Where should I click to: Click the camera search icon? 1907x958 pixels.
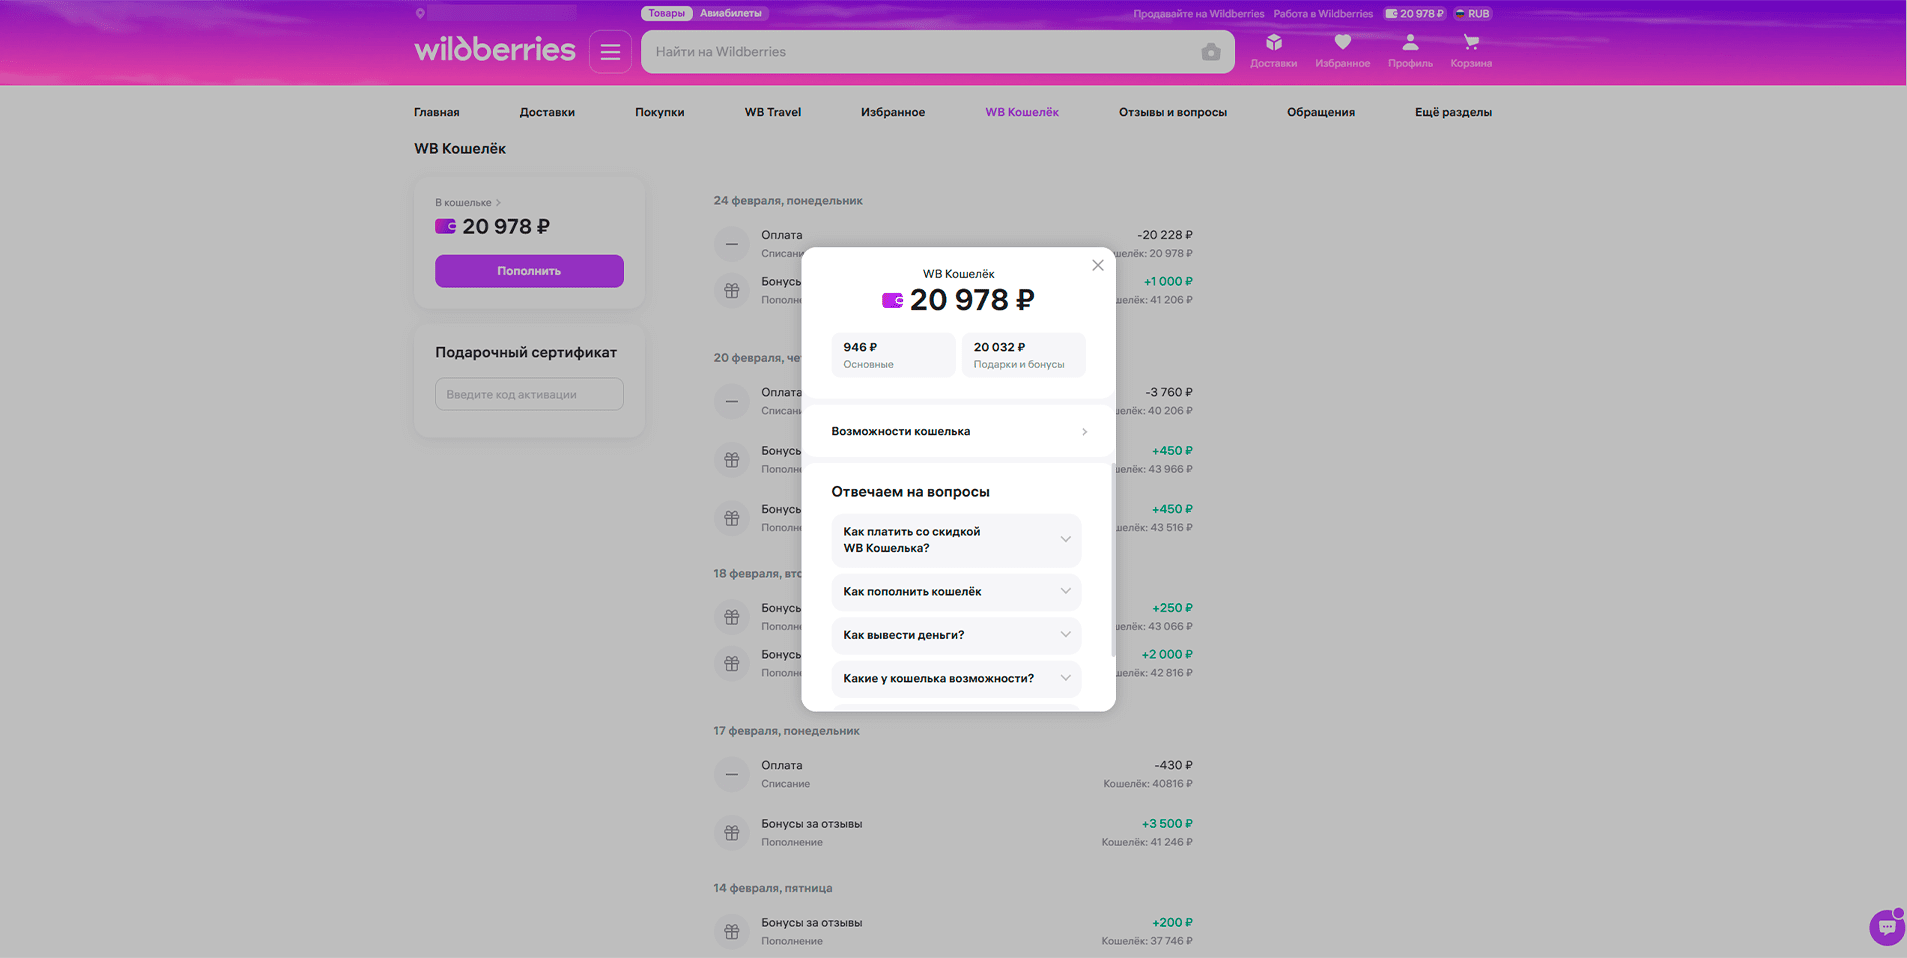click(x=1210, y=52)
